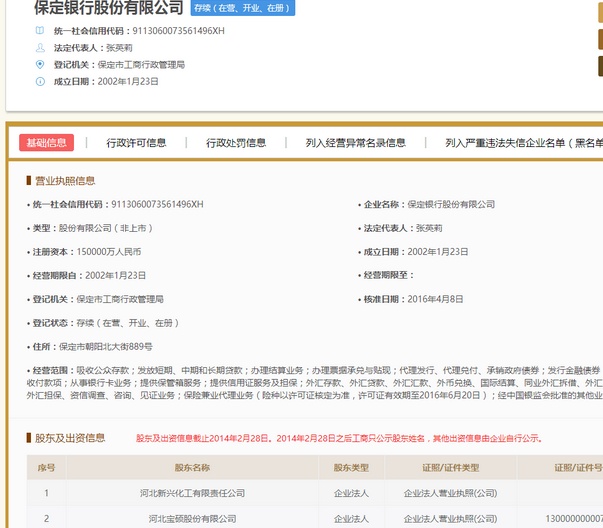Click the blue 存续（在营、开业、在册）status badge
603x528 pixels.
tap(243, 8)
